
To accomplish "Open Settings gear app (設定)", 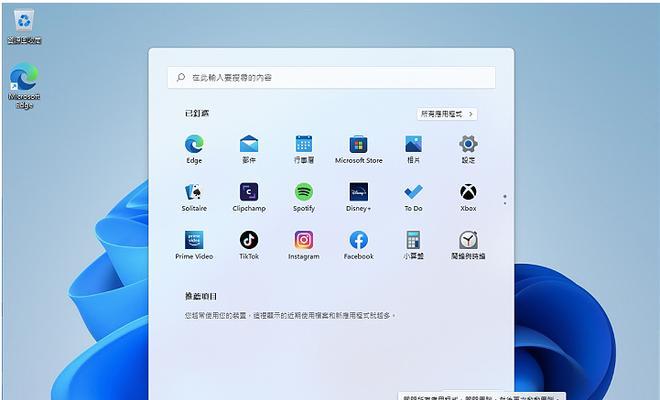I will (468, 149).
